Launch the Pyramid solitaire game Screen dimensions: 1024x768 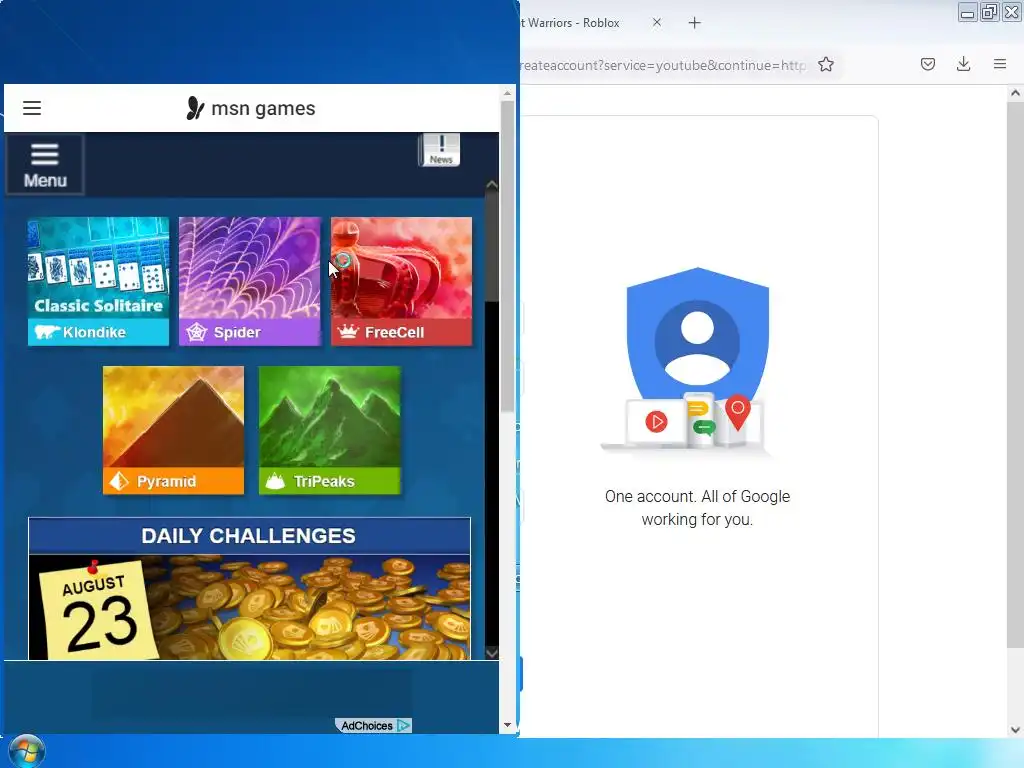tap(174, 430)
